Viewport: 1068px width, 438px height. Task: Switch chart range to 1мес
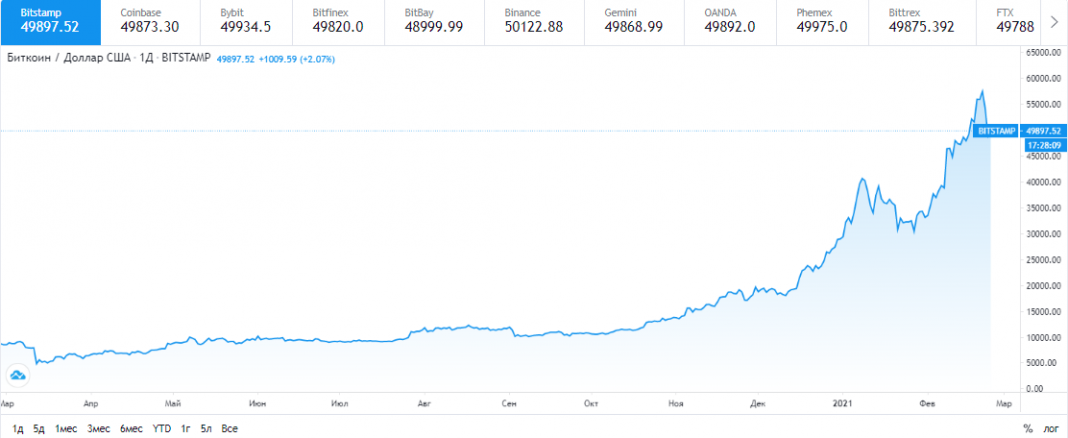pos(66,428)
